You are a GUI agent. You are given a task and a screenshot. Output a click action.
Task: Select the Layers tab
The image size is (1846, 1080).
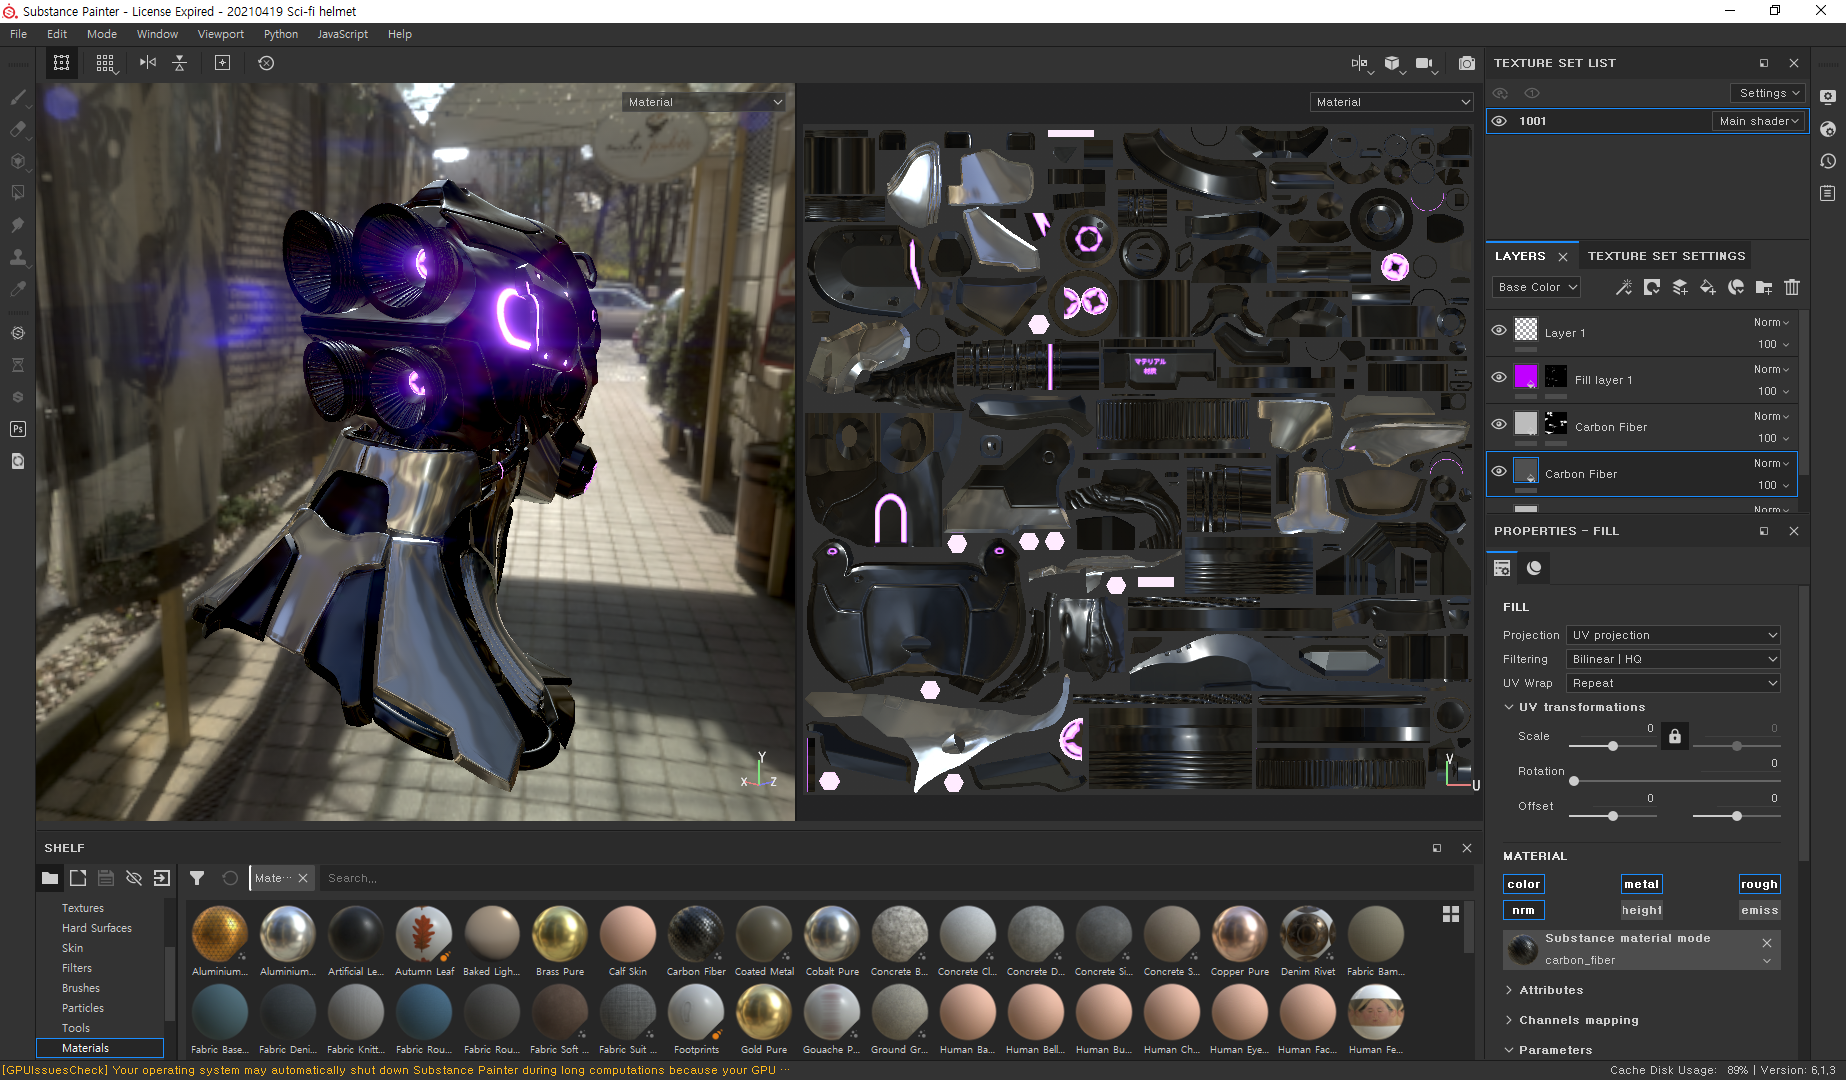[1520, 256]
